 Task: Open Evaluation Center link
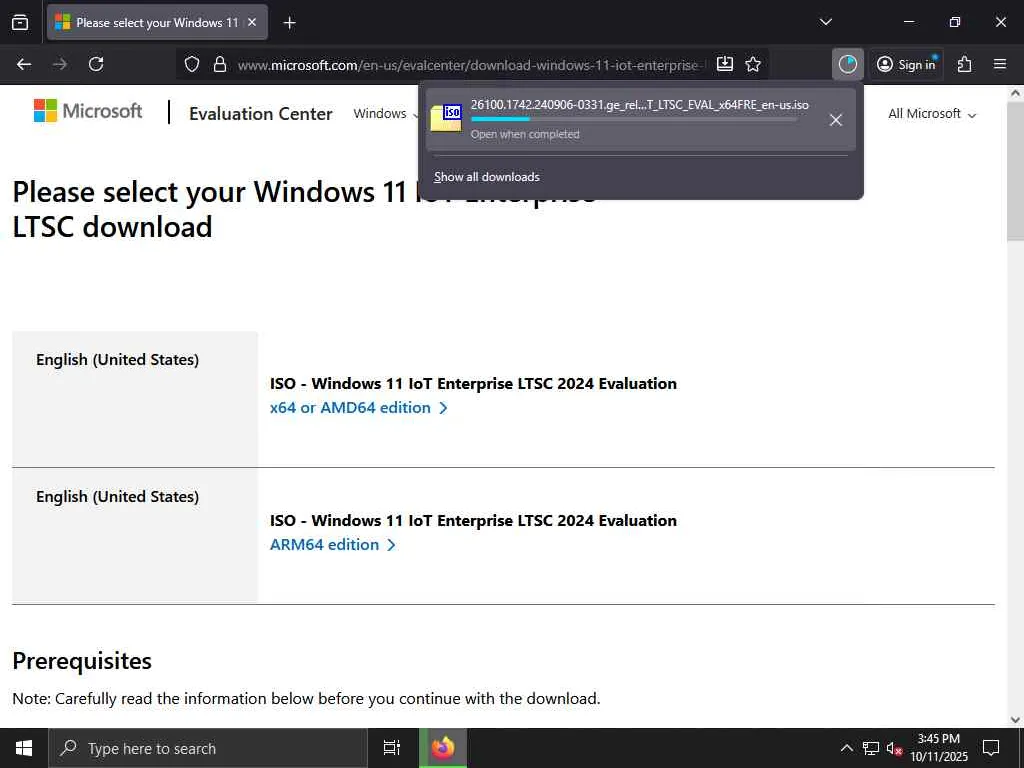[x=261, y=114]
